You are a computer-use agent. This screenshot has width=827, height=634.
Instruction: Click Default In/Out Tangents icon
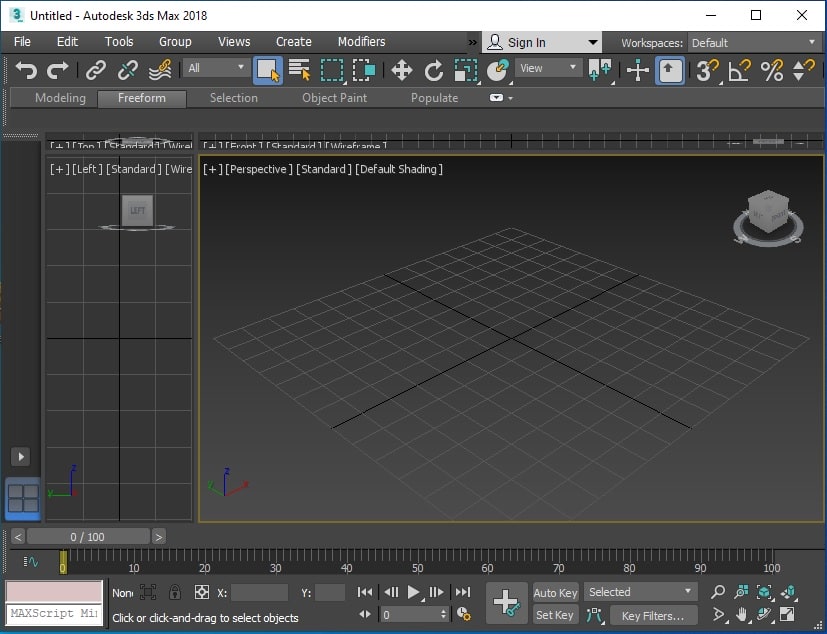tap(594, 614)
